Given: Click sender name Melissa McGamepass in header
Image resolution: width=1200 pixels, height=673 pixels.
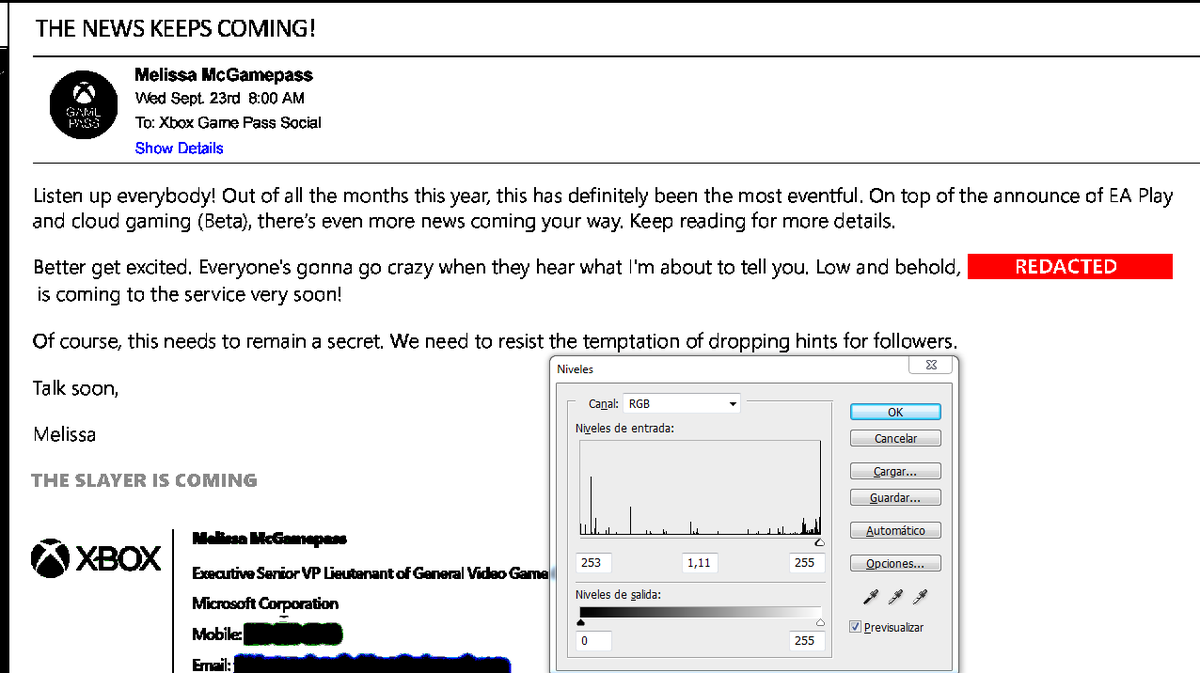Looking at the screenshot, I should (224, 74).
